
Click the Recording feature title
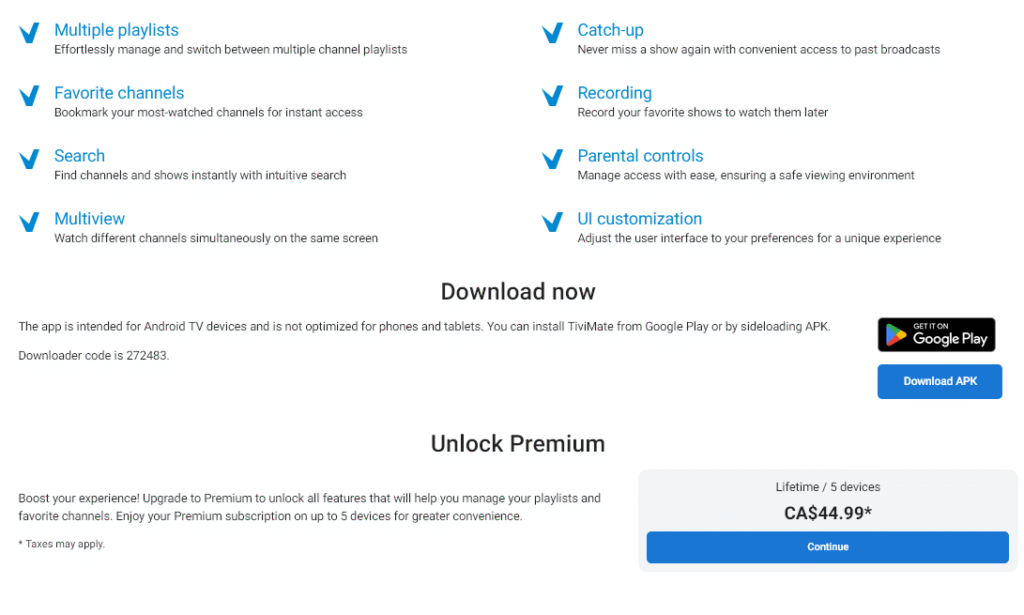(x=615, y=93)
